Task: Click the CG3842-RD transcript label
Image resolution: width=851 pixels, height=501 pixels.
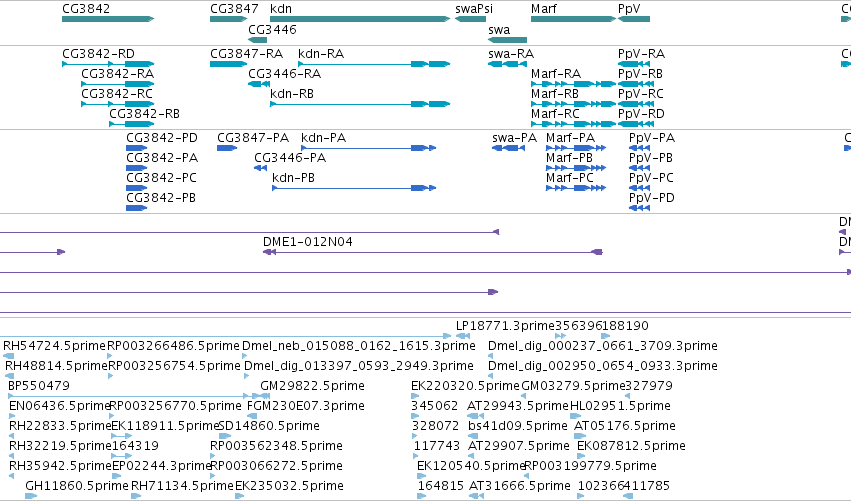Action: (98, 54)
